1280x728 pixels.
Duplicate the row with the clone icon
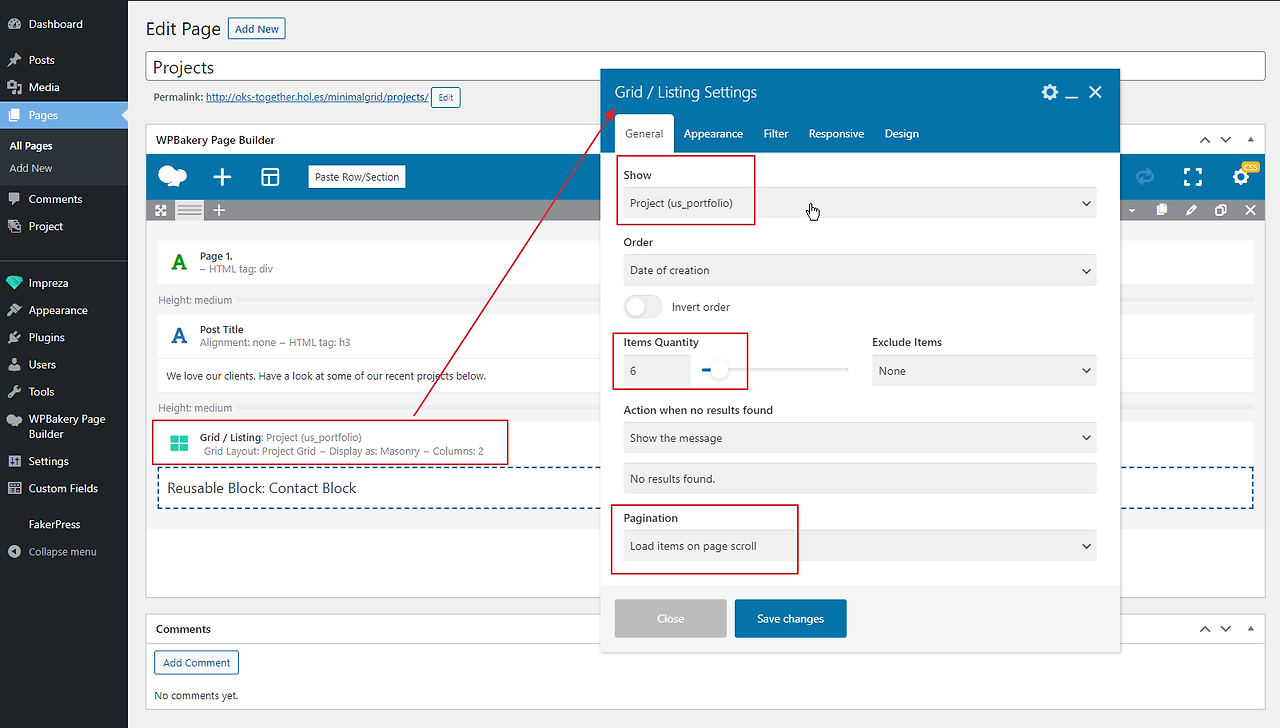pyautogui.click(x=1221, y=210)
